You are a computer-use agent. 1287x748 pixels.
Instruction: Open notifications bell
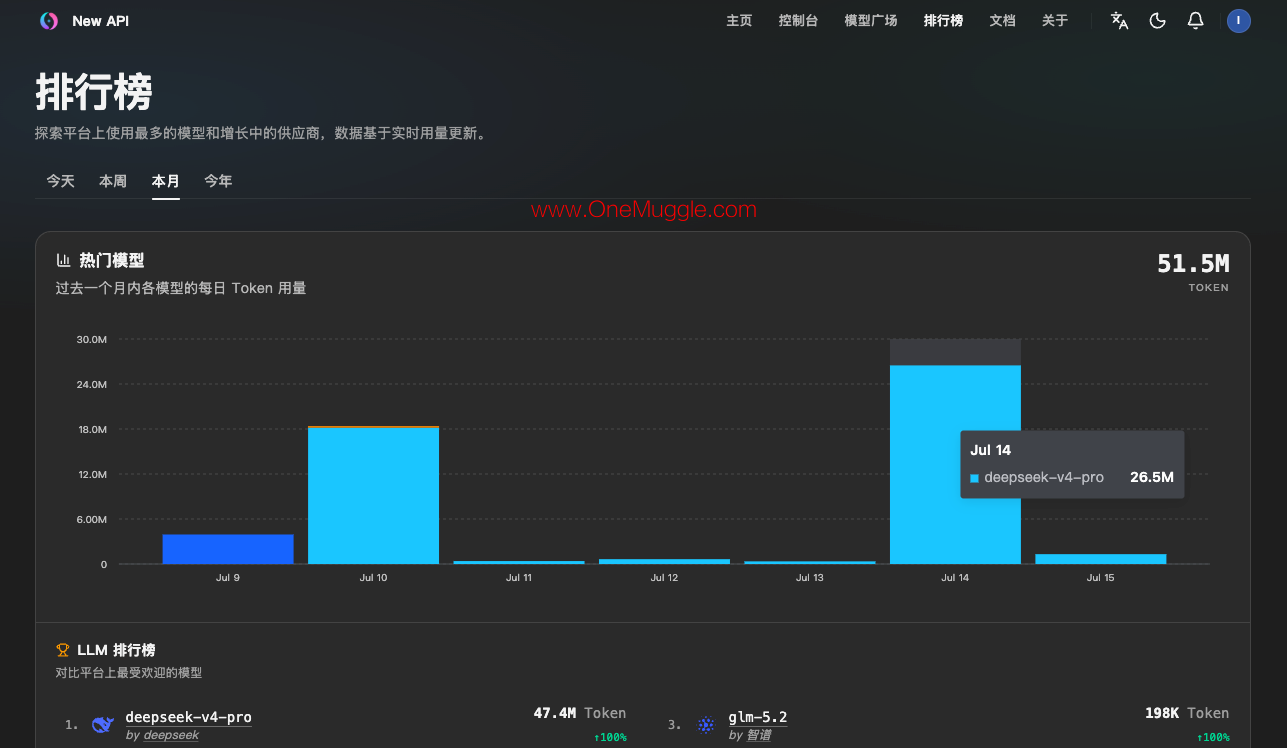[x=1195, y=21]
